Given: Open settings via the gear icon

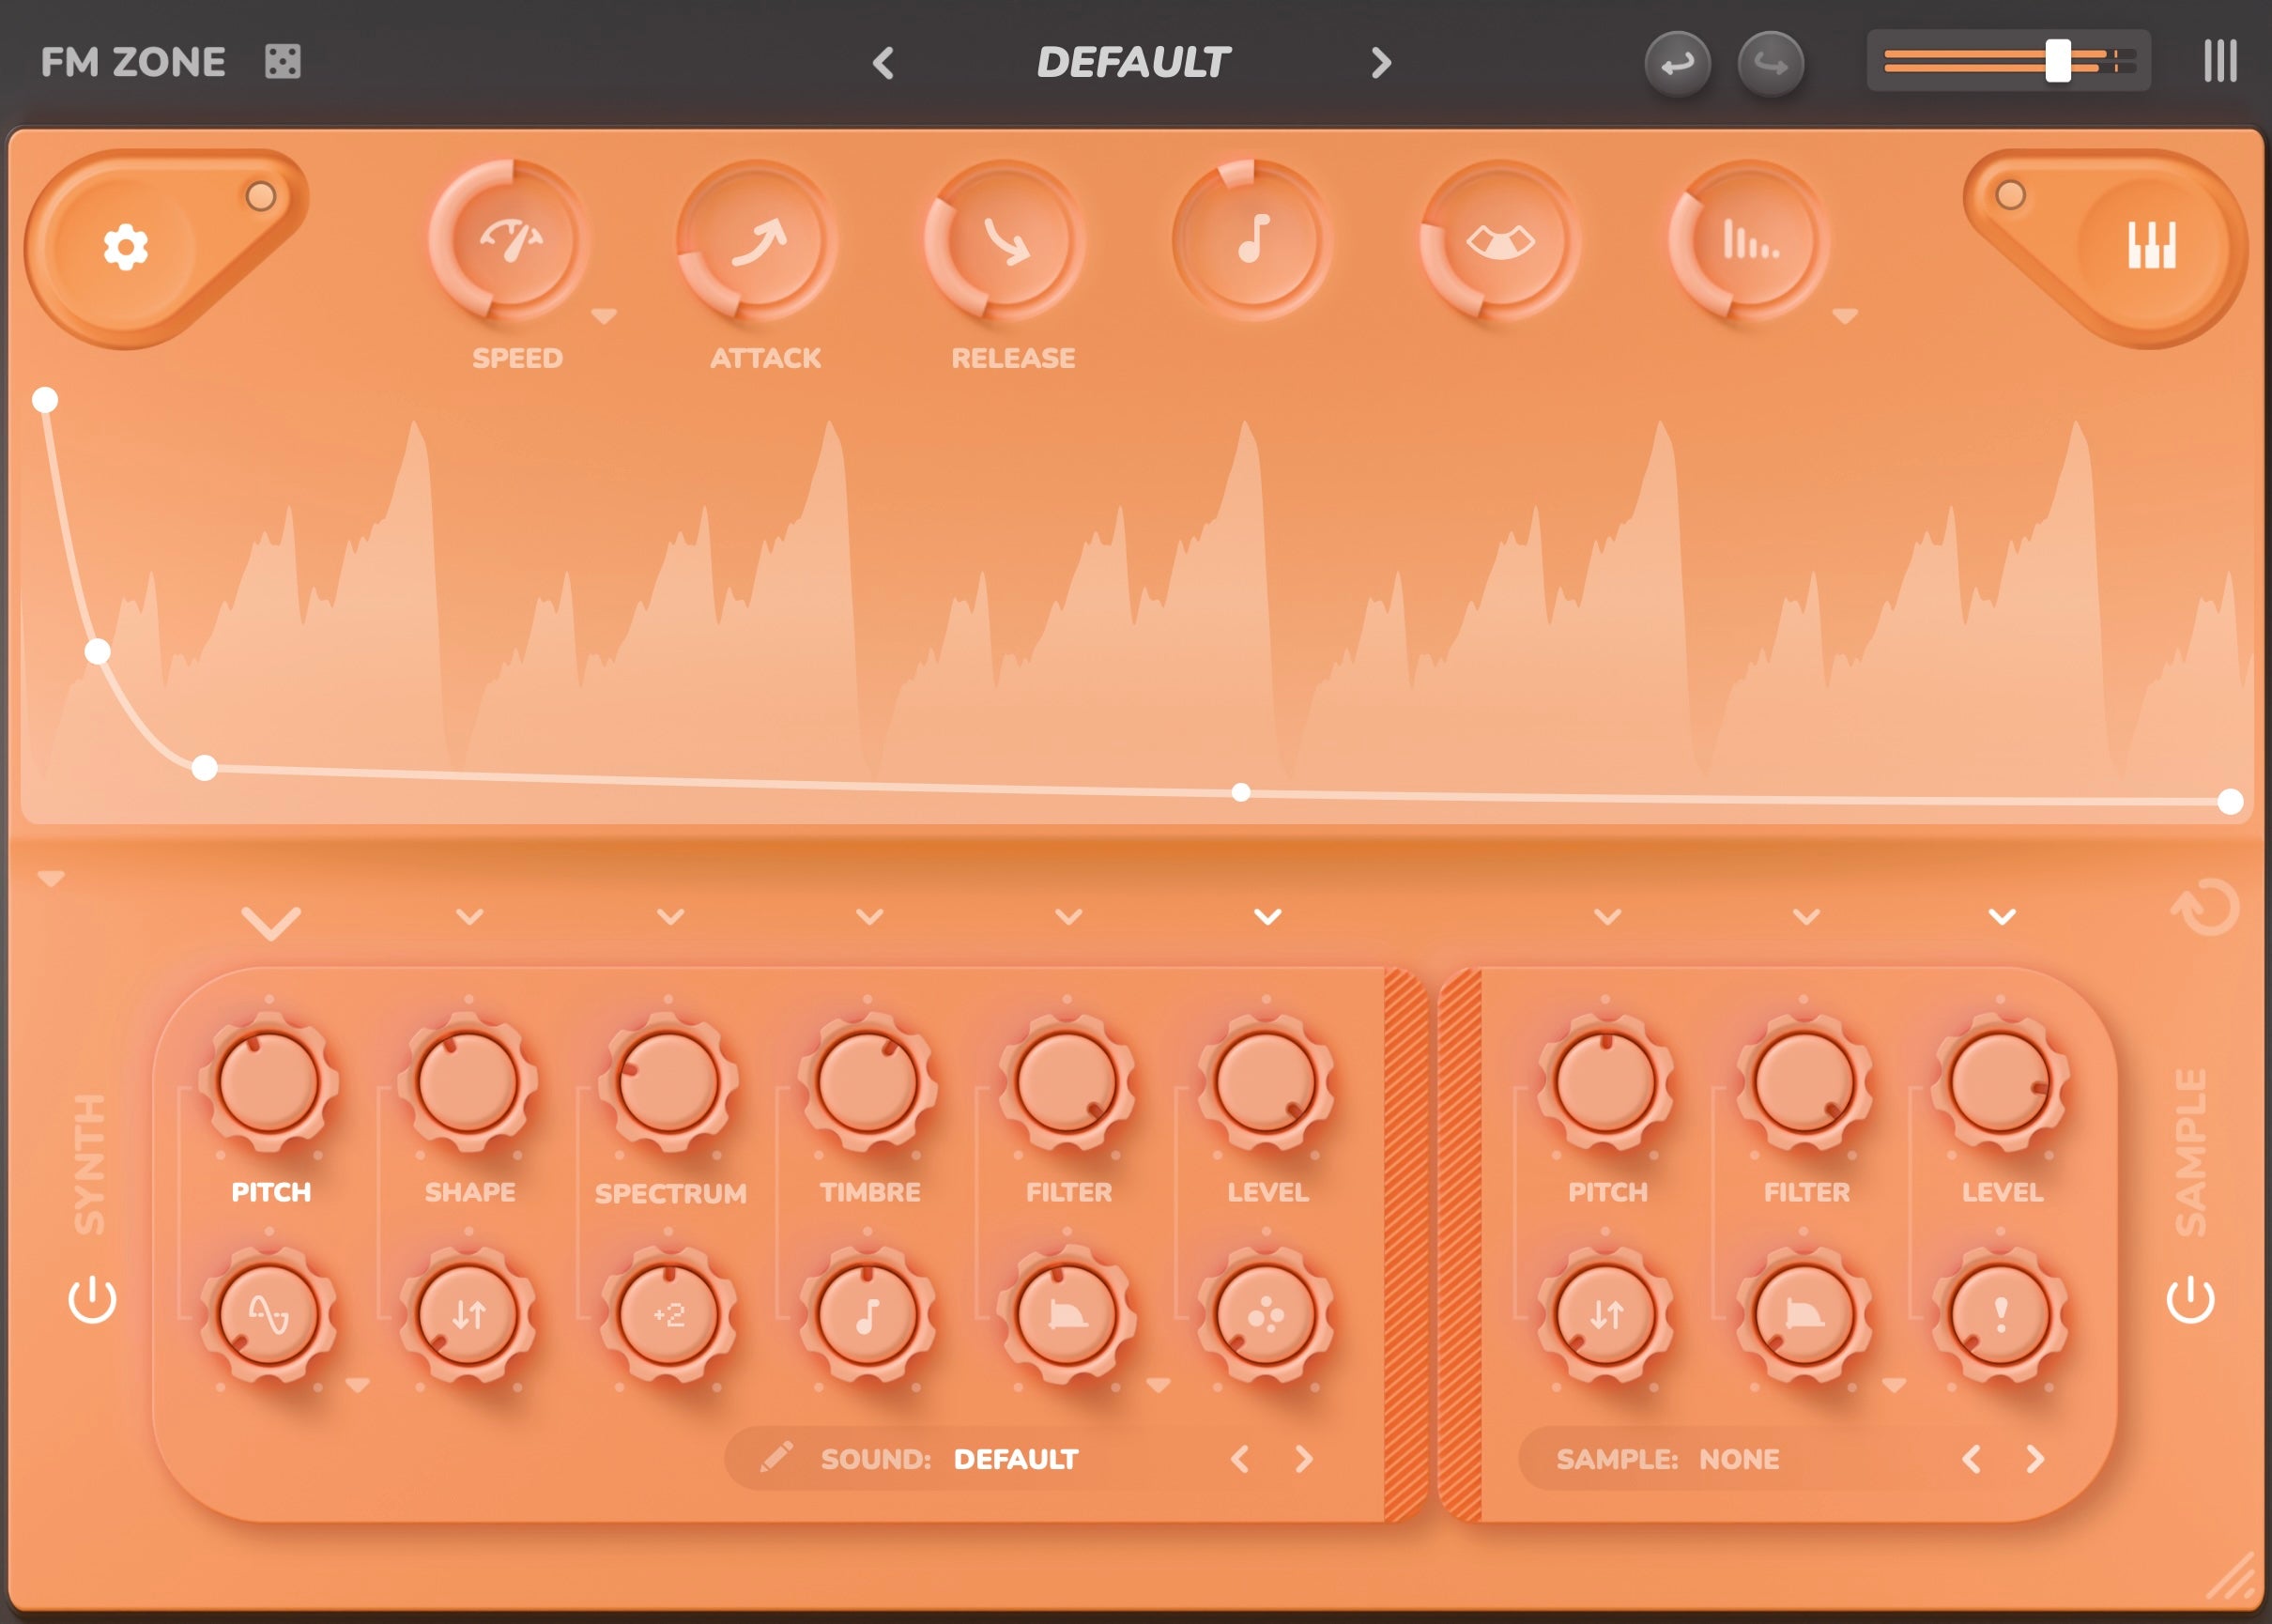Looking at the screenshot, I should tap(126, 247).
